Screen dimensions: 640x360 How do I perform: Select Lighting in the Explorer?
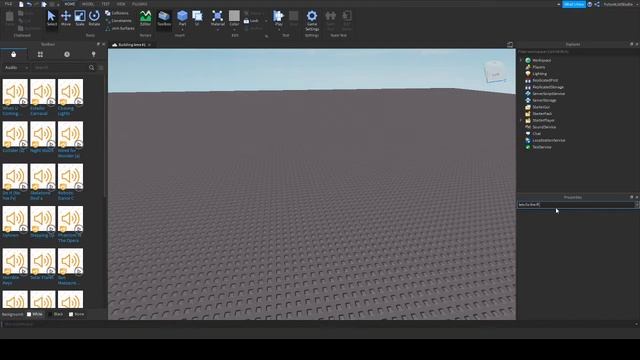pos(539,74)
